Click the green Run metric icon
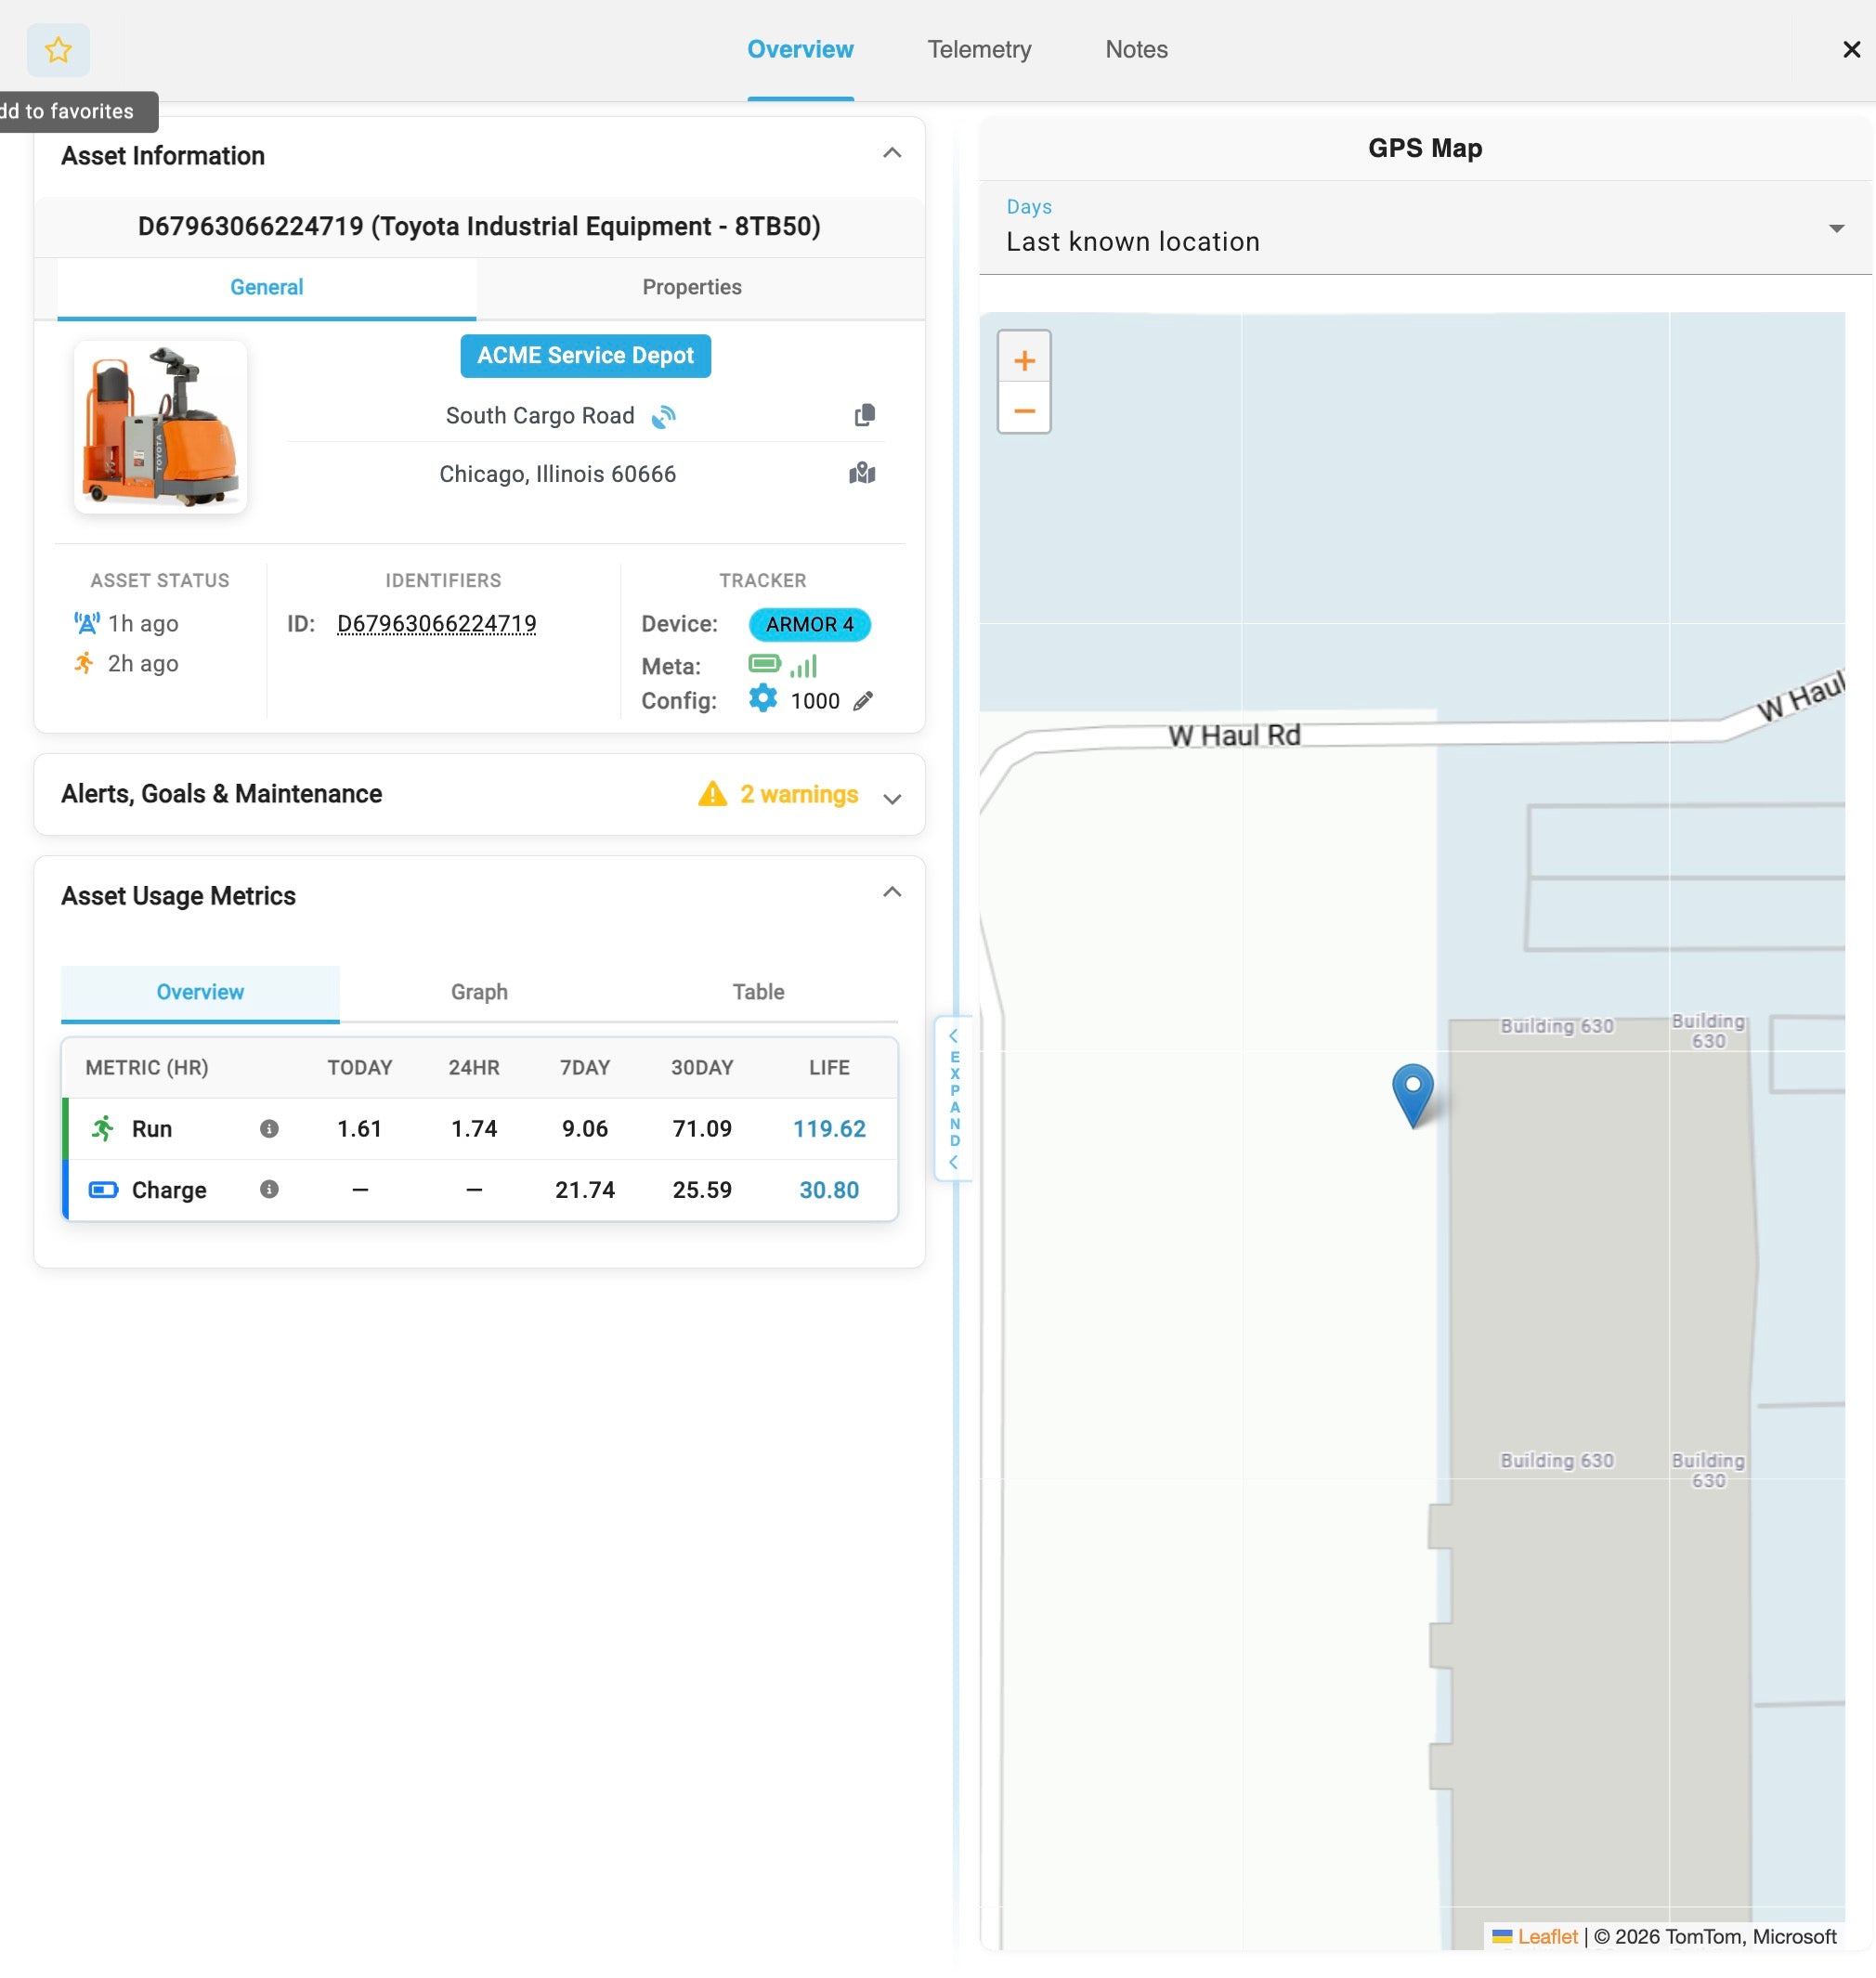 click(103, 1128)
